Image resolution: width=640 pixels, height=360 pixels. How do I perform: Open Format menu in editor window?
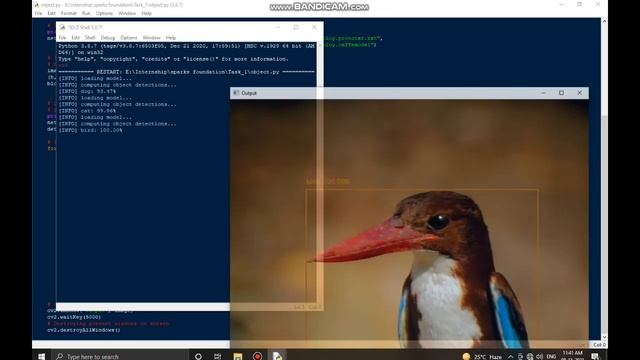(x=69, y=13)
